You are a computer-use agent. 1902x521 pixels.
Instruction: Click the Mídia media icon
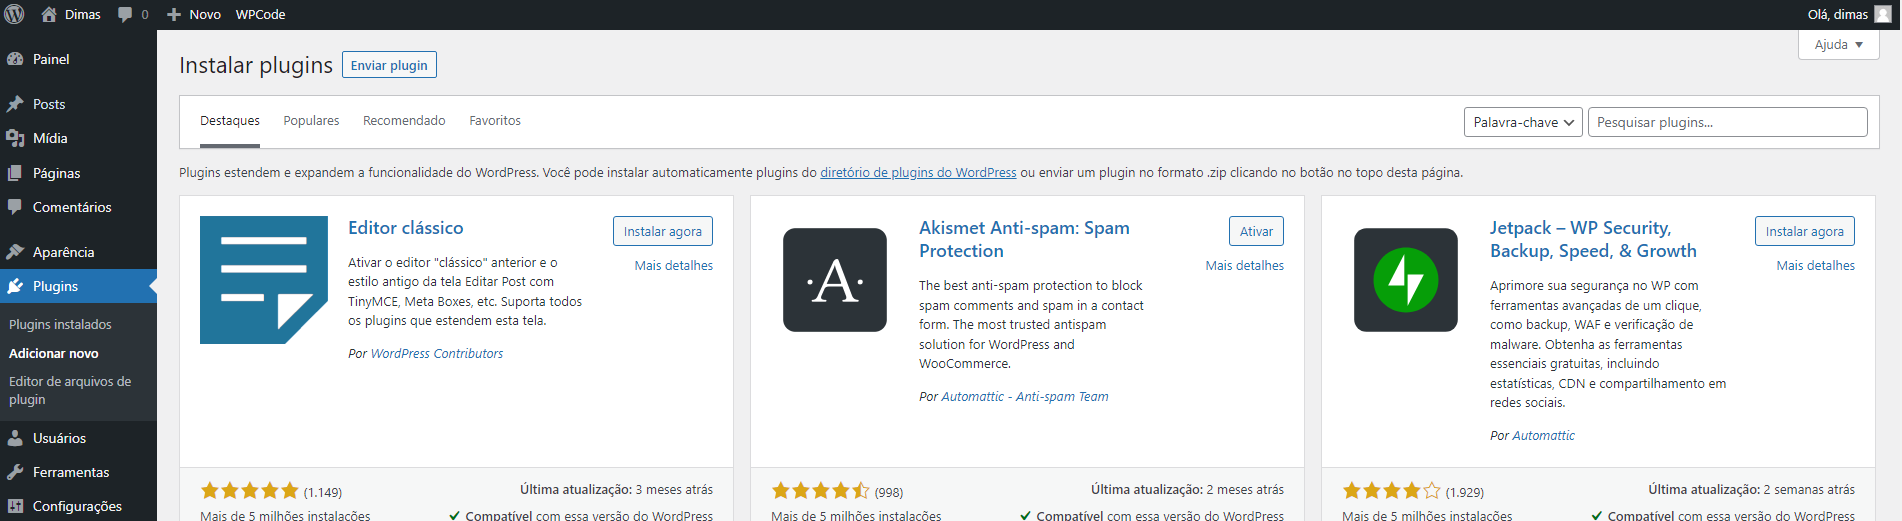pos(15,138)
